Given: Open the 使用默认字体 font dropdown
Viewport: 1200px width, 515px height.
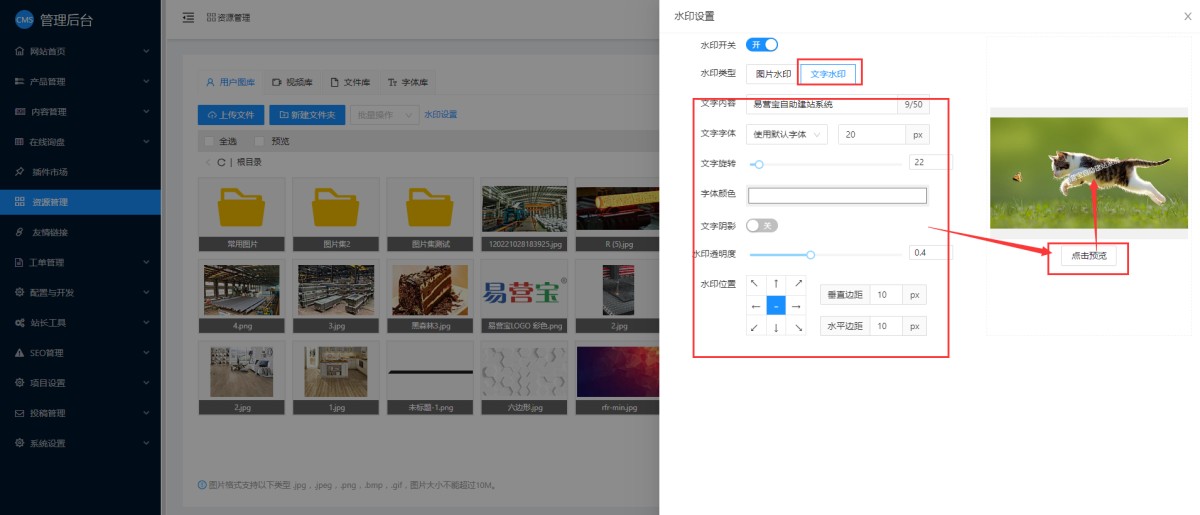Looking at the screenshot, I should click(x=787, y=134).
